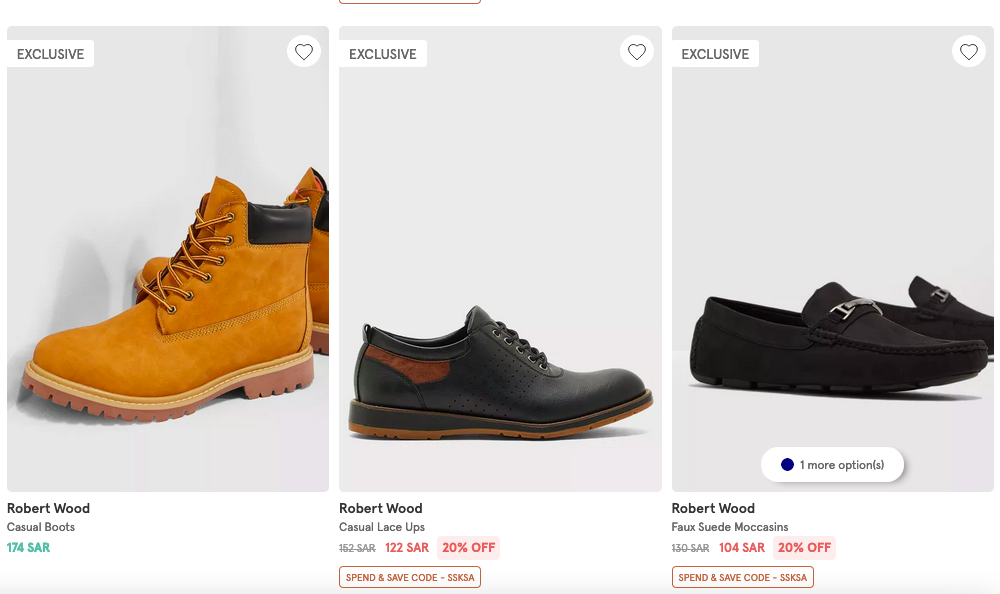Click SPEND & SAVE code under Faux Suede Moccasins
1000x594 pixels.
[742, 577]
